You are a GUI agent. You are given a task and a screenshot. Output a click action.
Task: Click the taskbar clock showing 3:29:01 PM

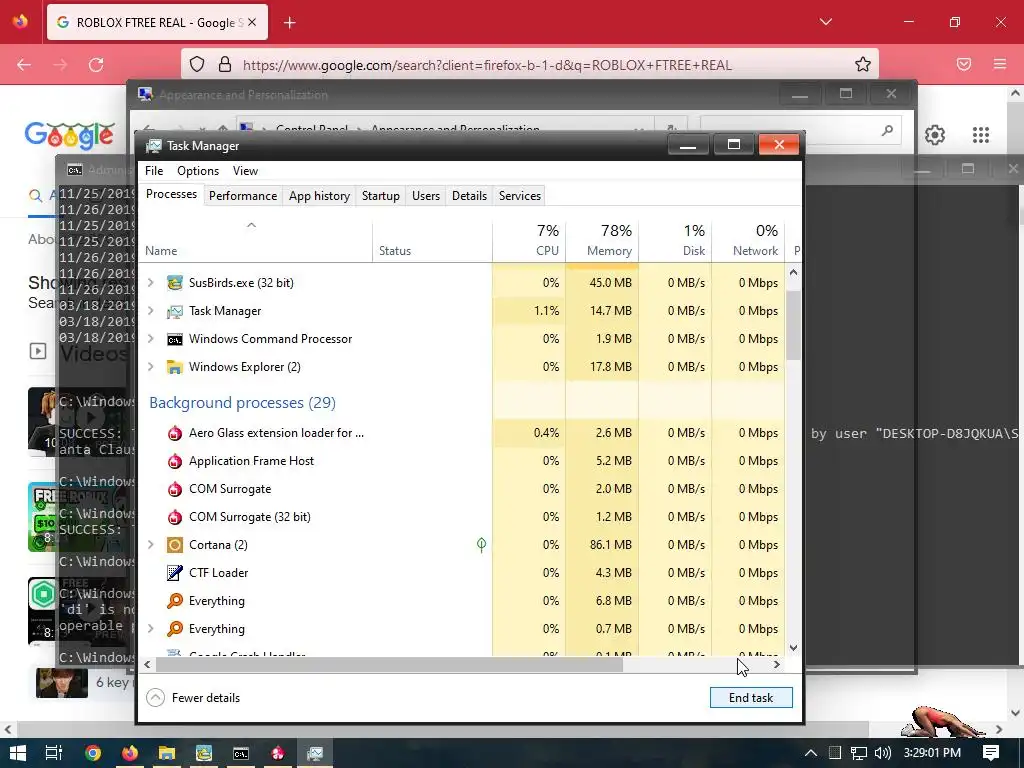[x=932, y=753]
